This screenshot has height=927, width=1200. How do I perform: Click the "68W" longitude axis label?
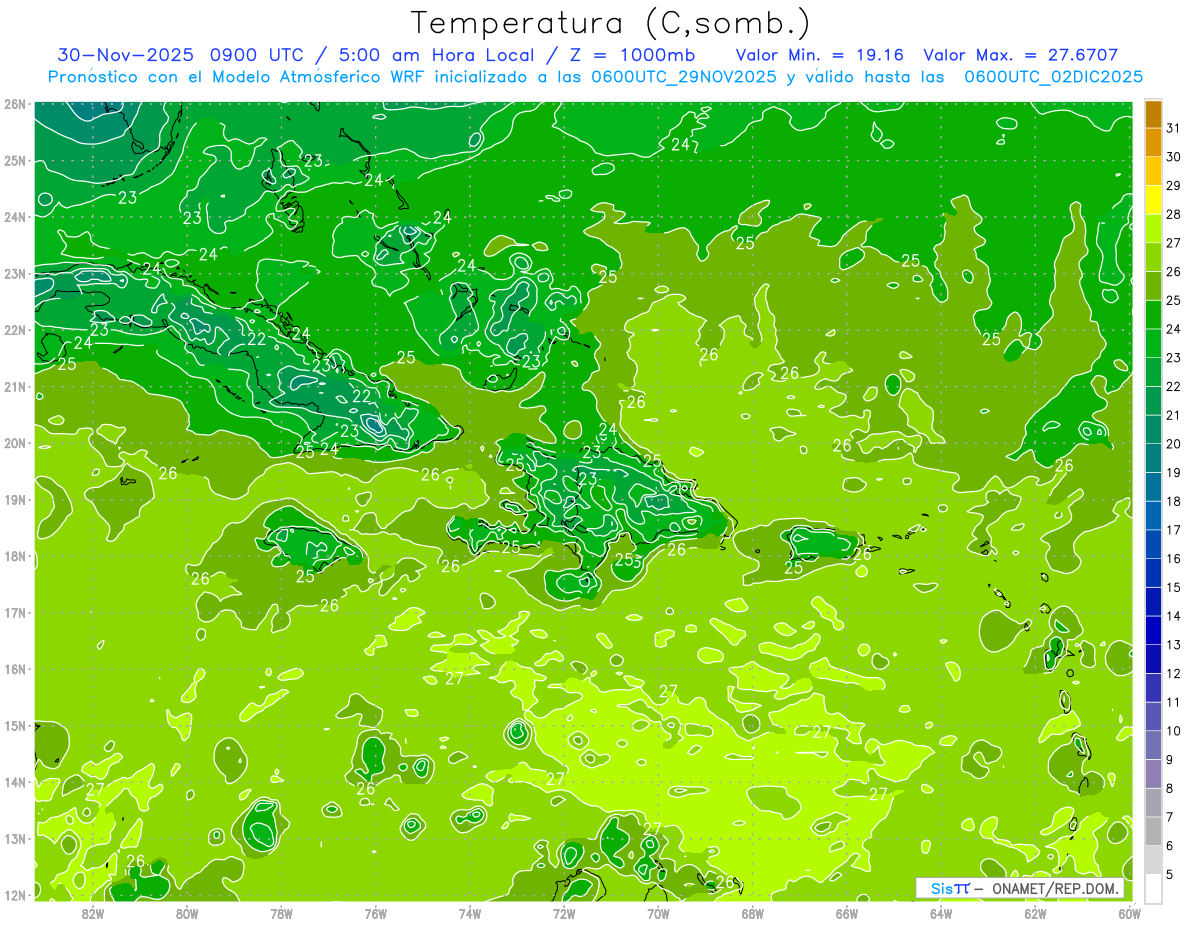pyautogui.click(x=753, y=912)
